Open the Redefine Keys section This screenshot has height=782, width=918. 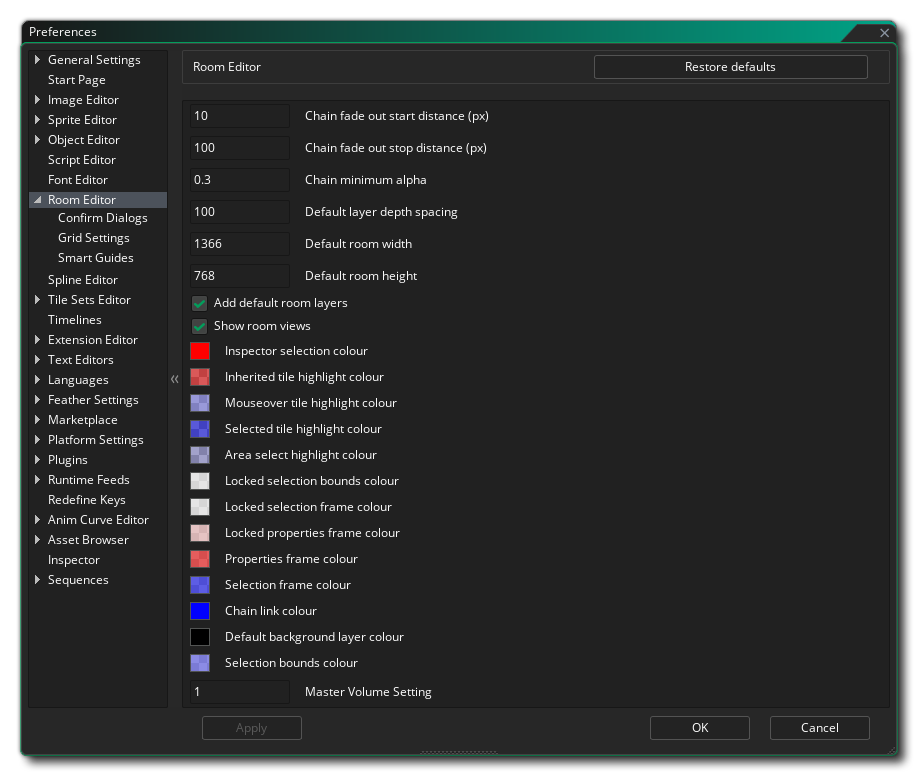click(87, 499)
